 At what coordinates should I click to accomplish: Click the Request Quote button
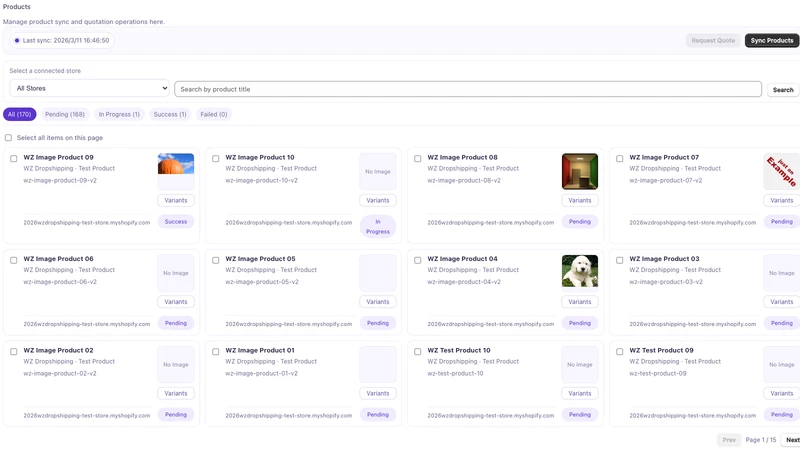(713, 40)
